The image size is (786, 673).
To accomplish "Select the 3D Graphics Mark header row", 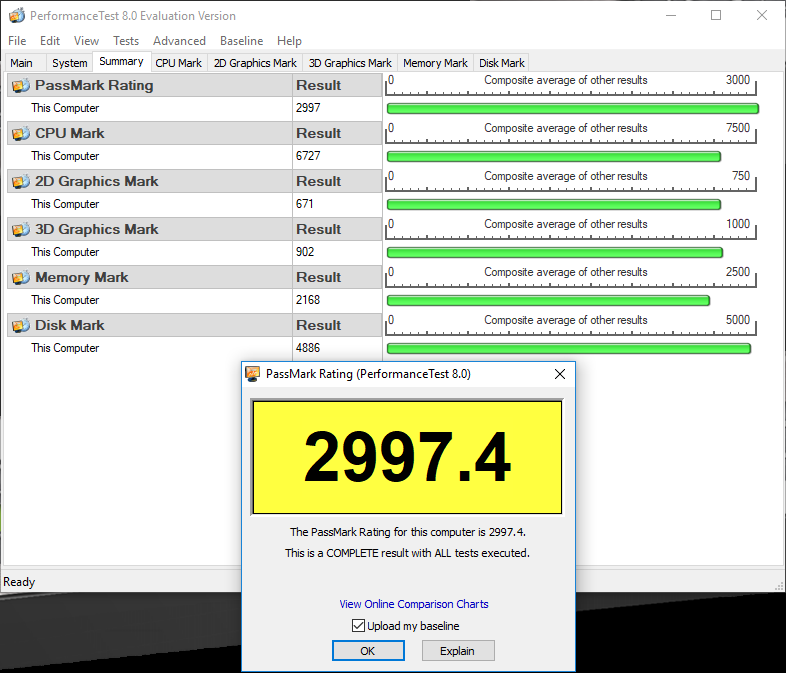I will tap(194, 230).
